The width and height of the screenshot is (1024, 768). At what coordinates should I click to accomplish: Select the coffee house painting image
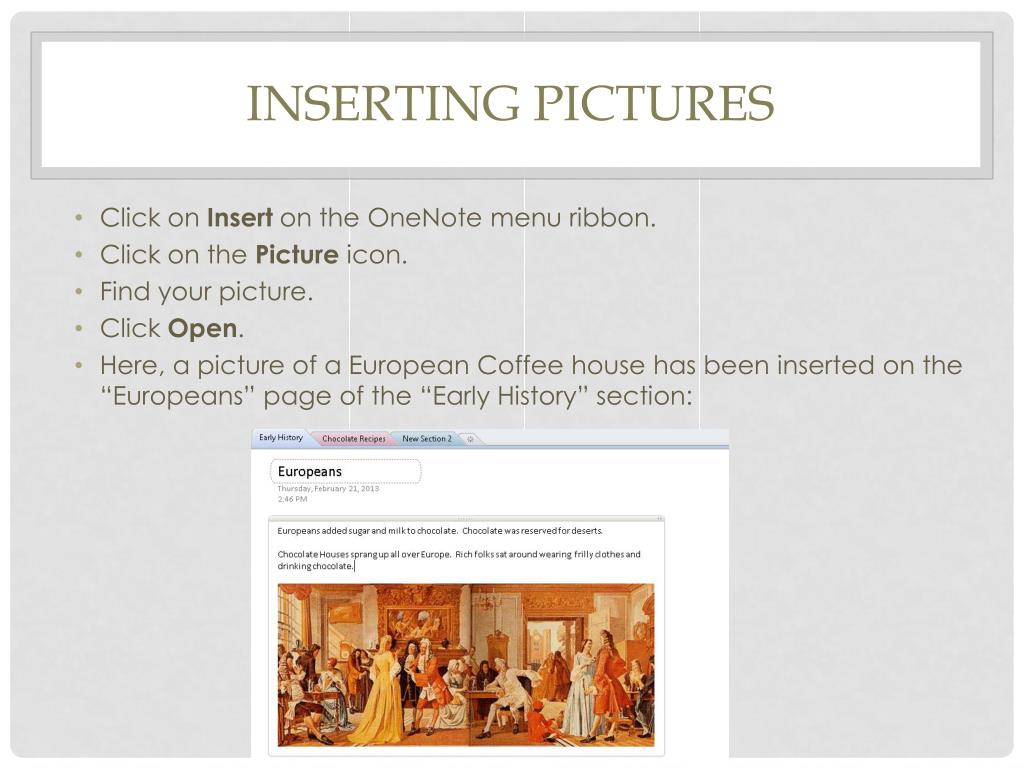pyautogui.click(x=466, y=665)
